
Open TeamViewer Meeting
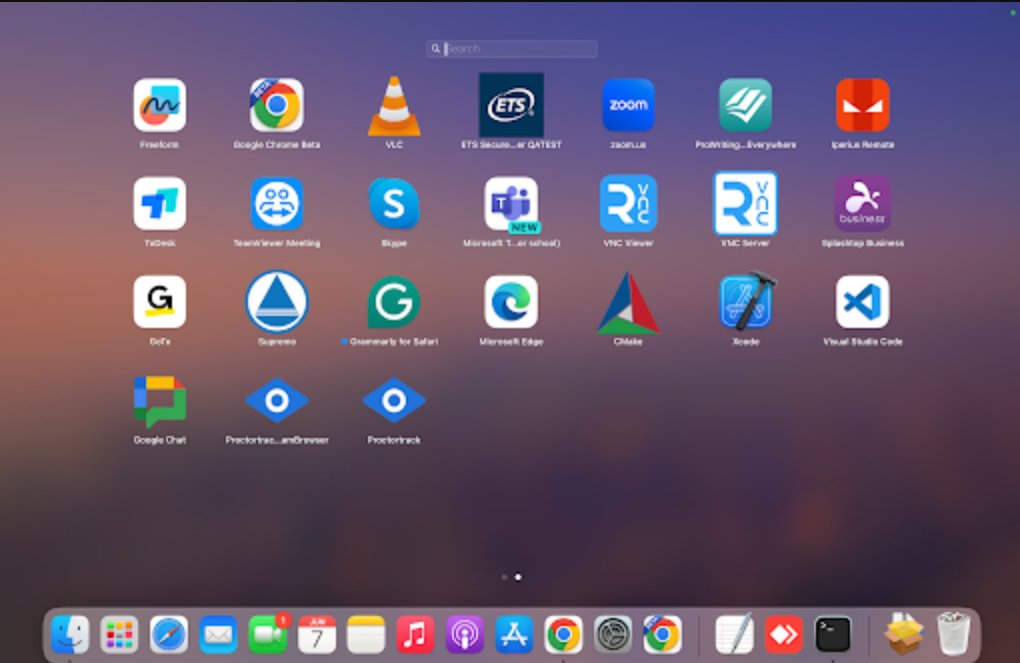coord(276,204)
